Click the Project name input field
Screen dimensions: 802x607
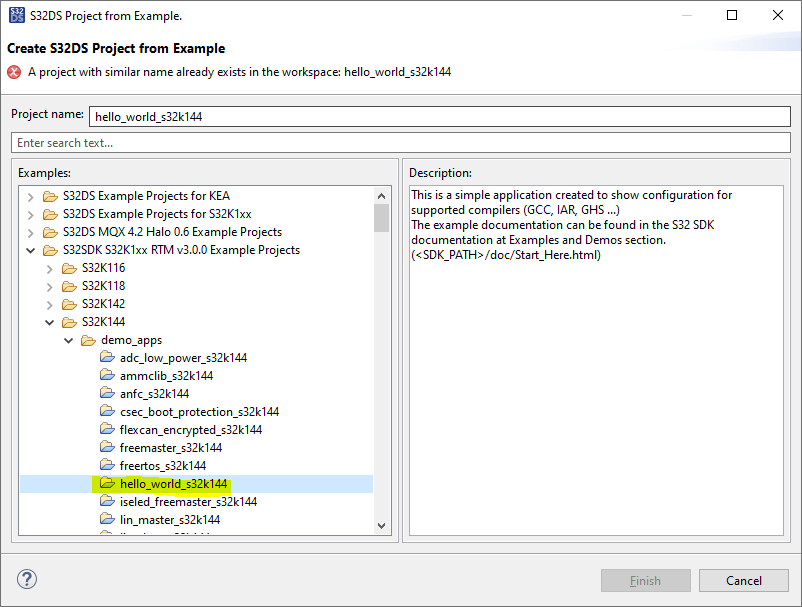440,117
